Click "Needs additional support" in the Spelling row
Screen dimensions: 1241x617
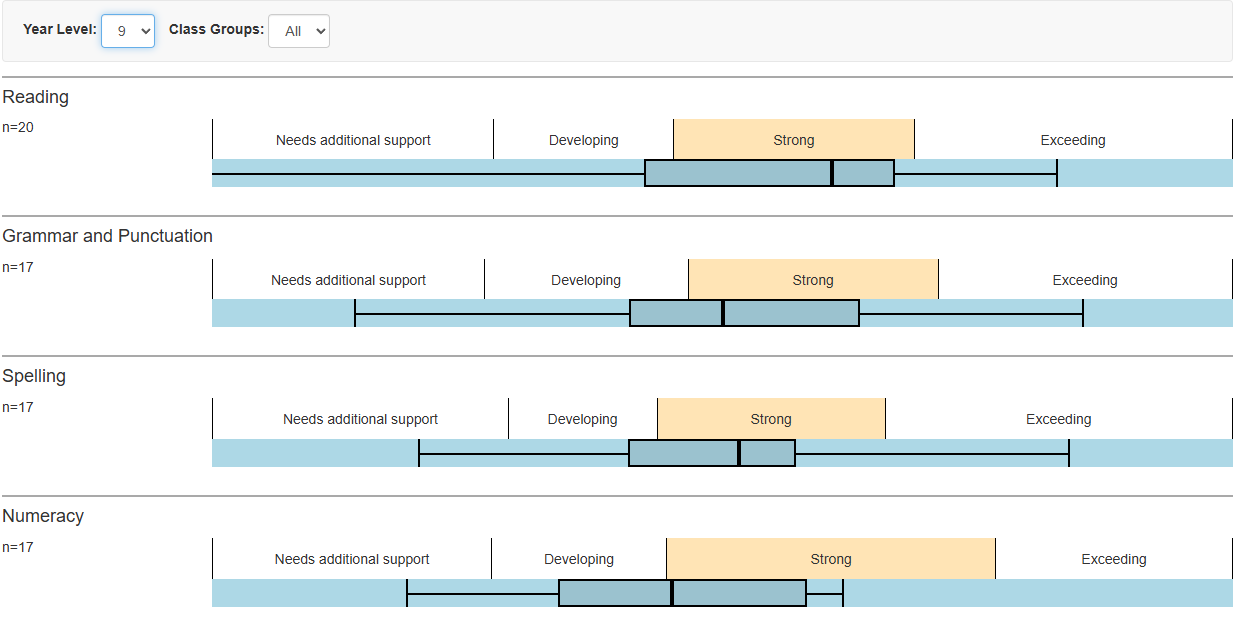click(361, 419)
